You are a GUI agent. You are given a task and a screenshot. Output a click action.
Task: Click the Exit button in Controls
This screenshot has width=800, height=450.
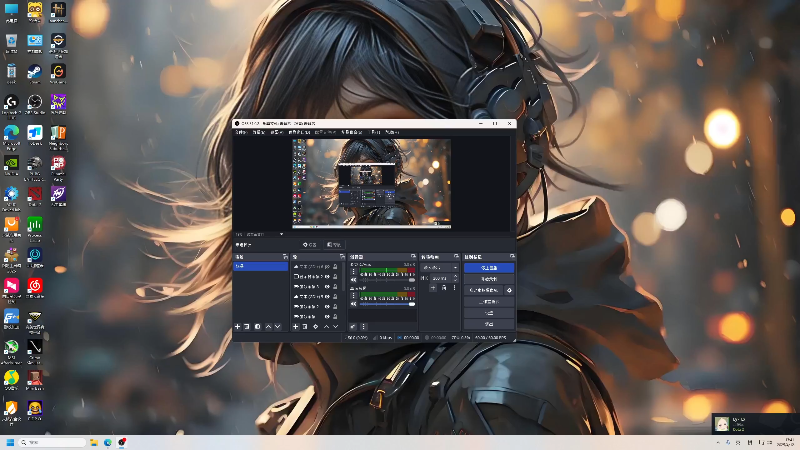coord(489,324)
